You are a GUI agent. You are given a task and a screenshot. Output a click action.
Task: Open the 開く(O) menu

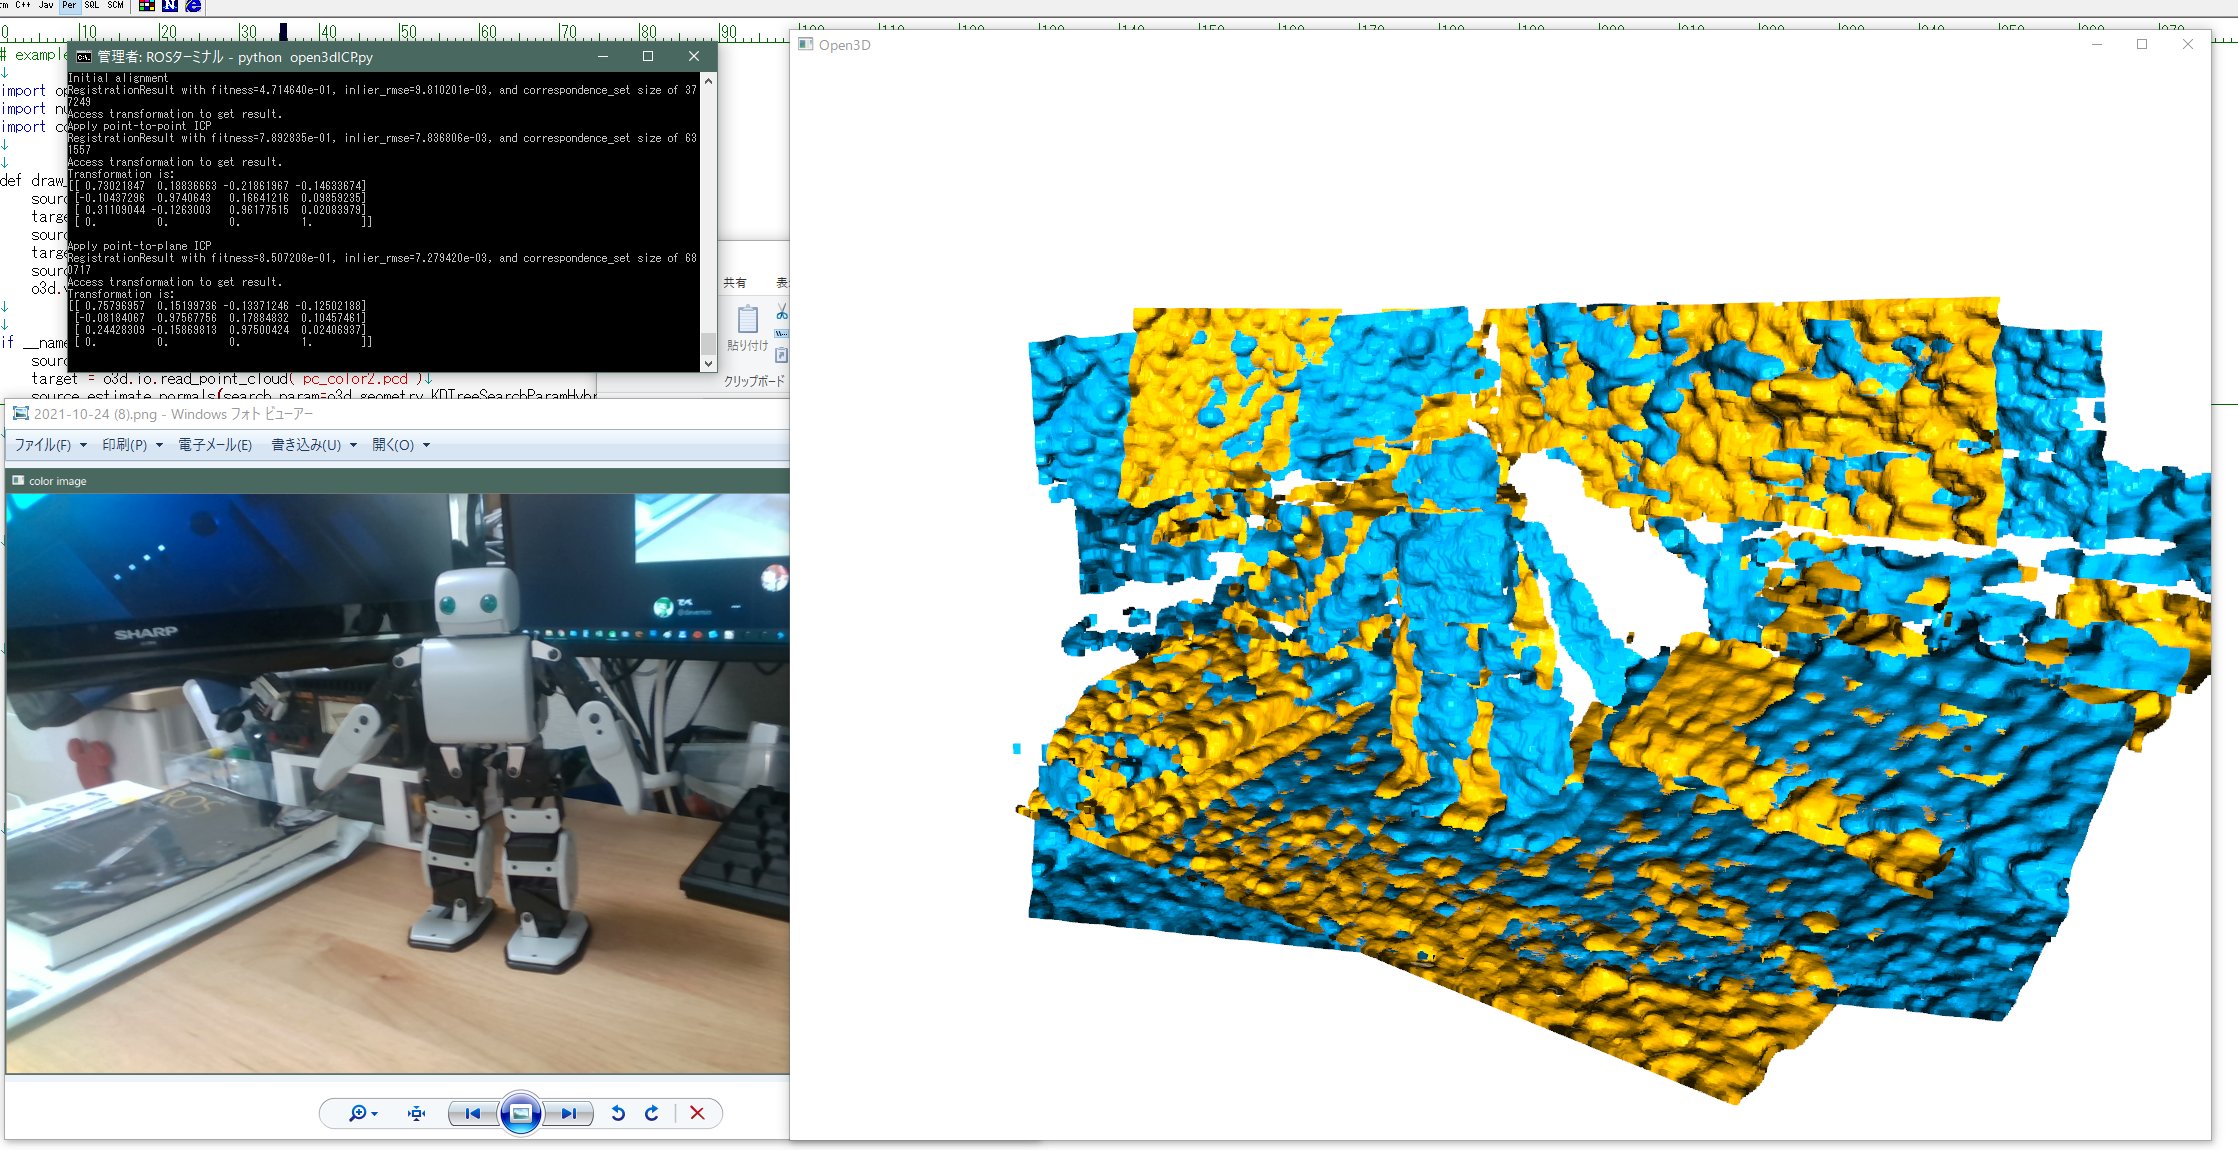(x=400, y=445)
